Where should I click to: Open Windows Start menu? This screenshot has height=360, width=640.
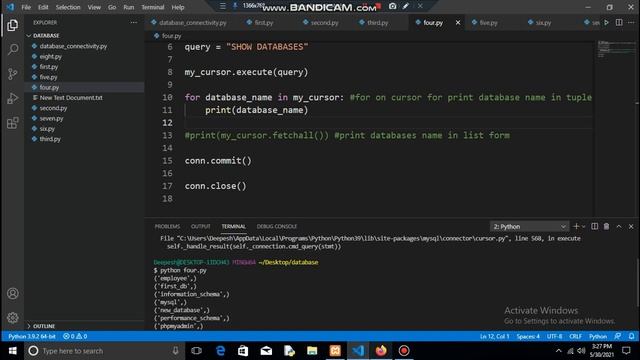[12, 351]
